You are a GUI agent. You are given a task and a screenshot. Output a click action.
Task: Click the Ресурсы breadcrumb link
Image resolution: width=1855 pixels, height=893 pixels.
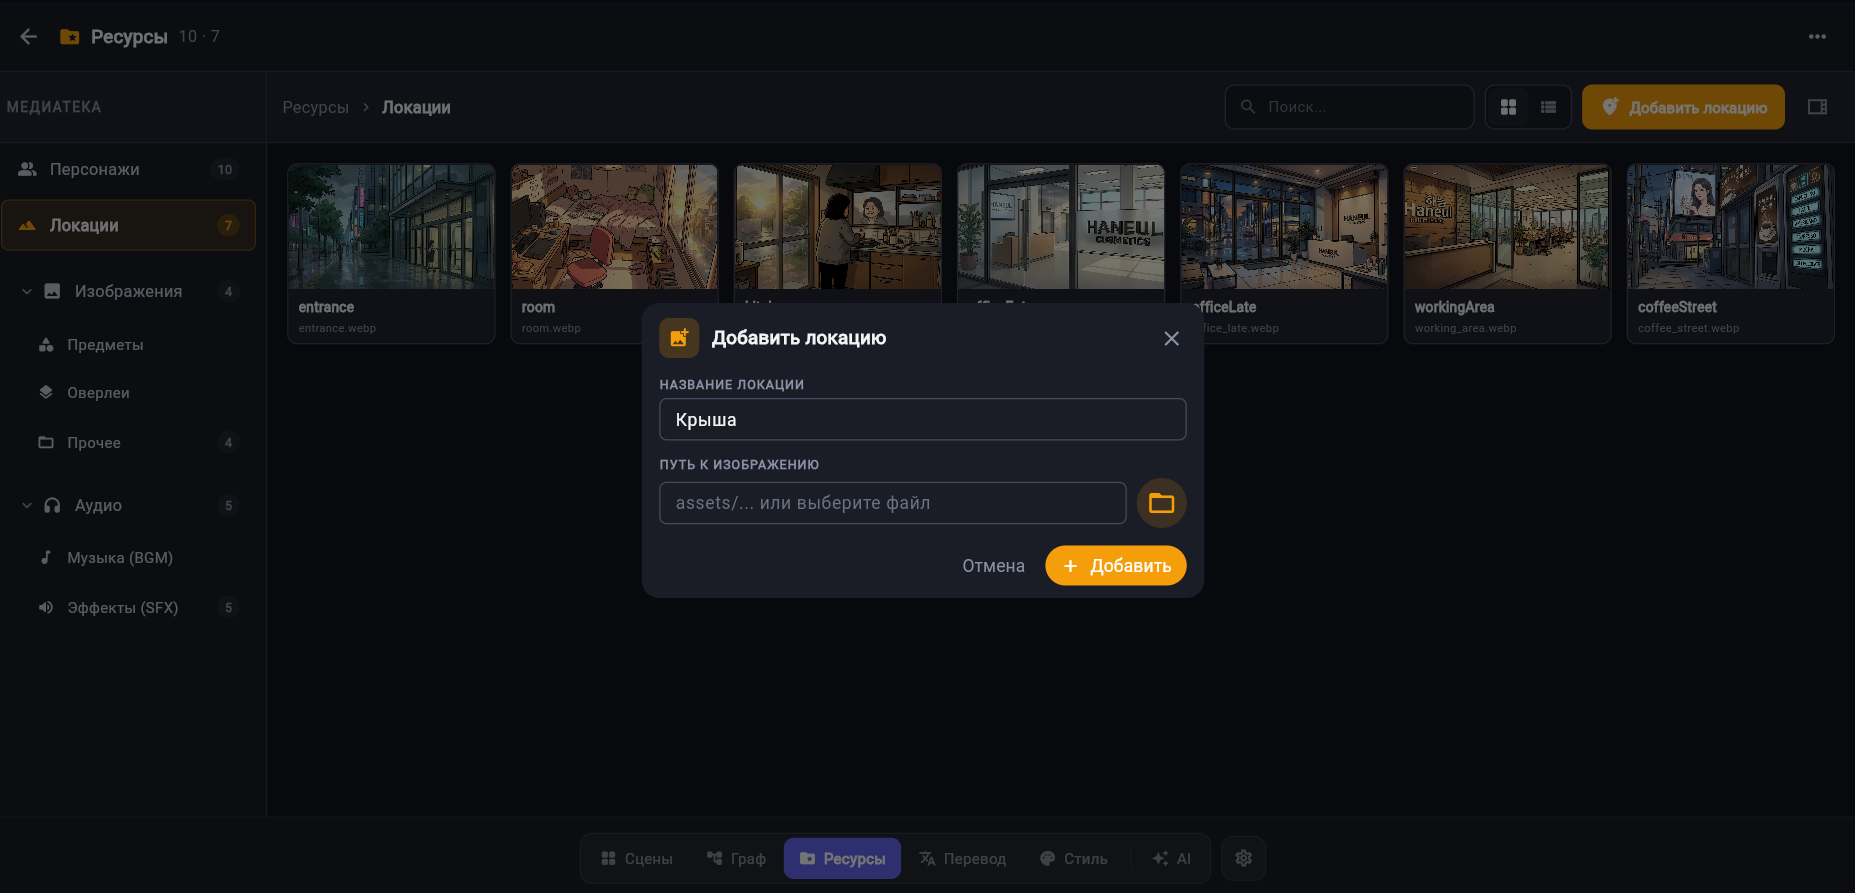click(x=316, y=107)
